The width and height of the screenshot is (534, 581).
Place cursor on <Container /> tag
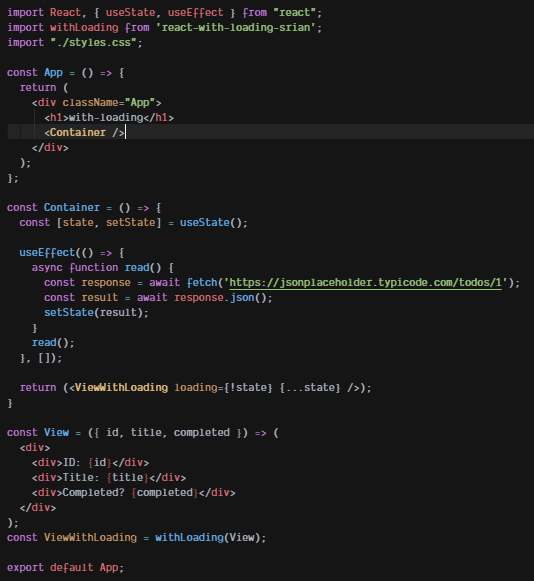(x=84, y=132)
